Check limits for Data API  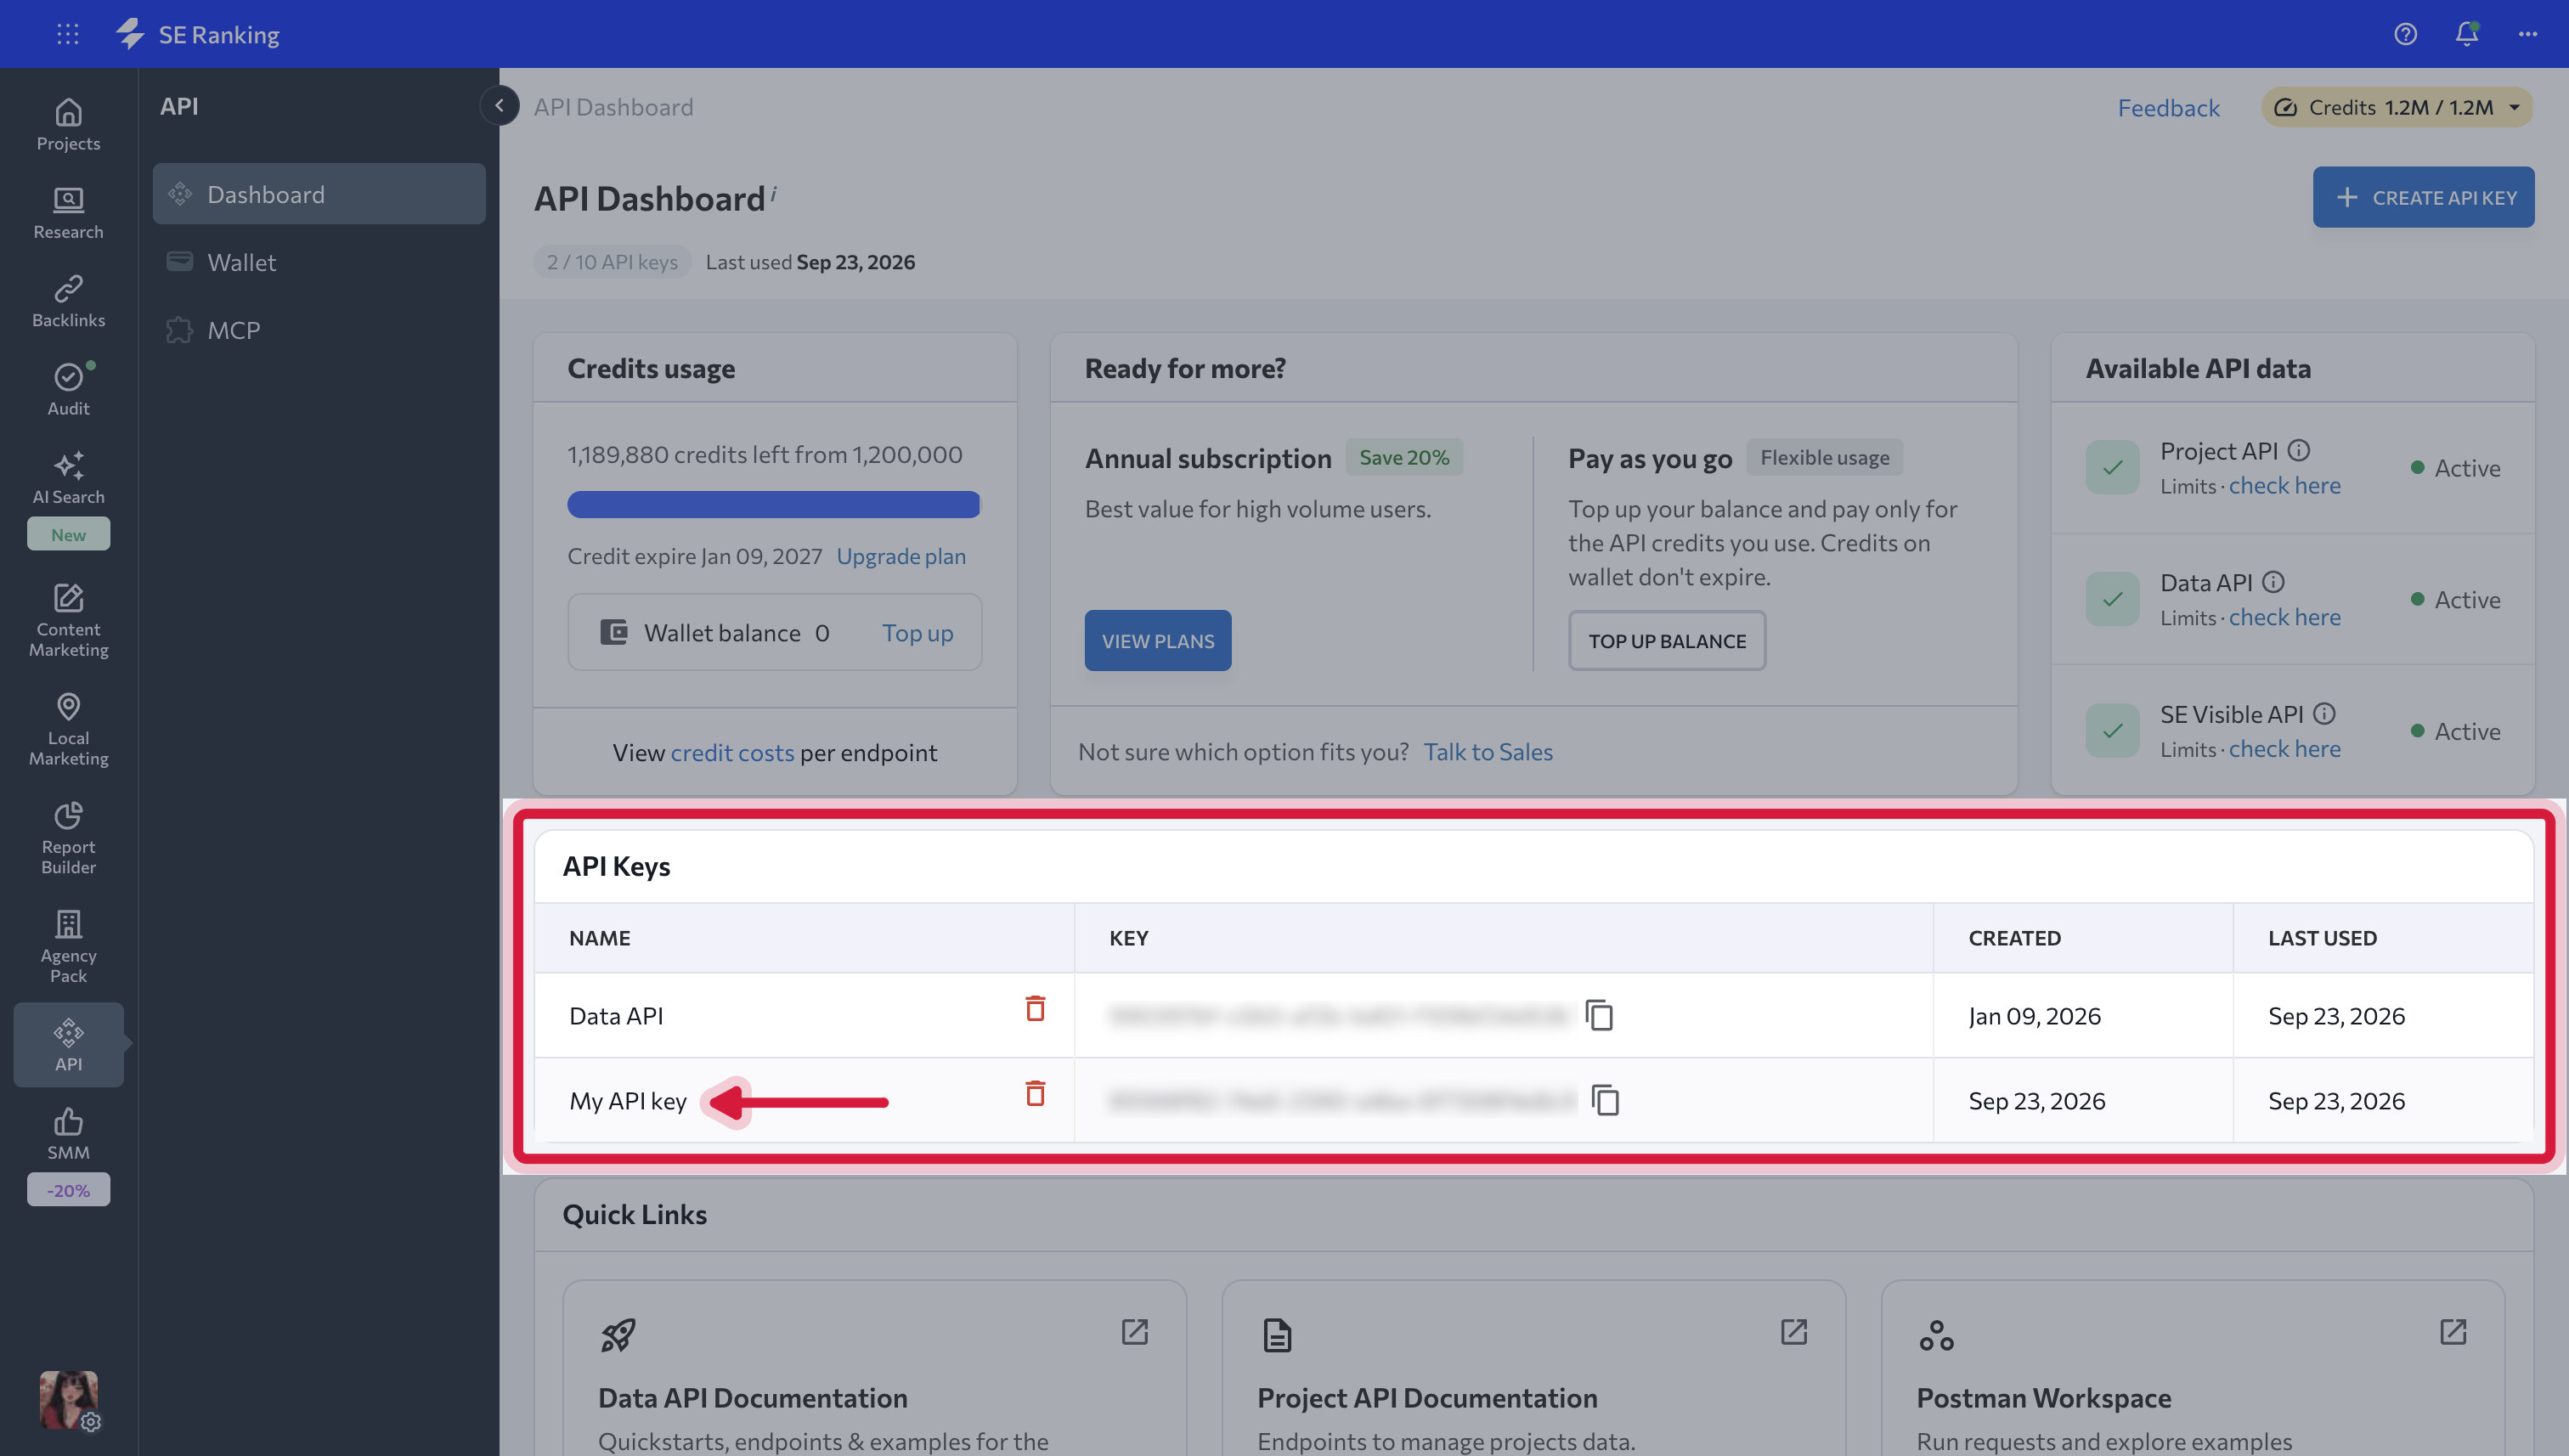(x=2284, y=617)
